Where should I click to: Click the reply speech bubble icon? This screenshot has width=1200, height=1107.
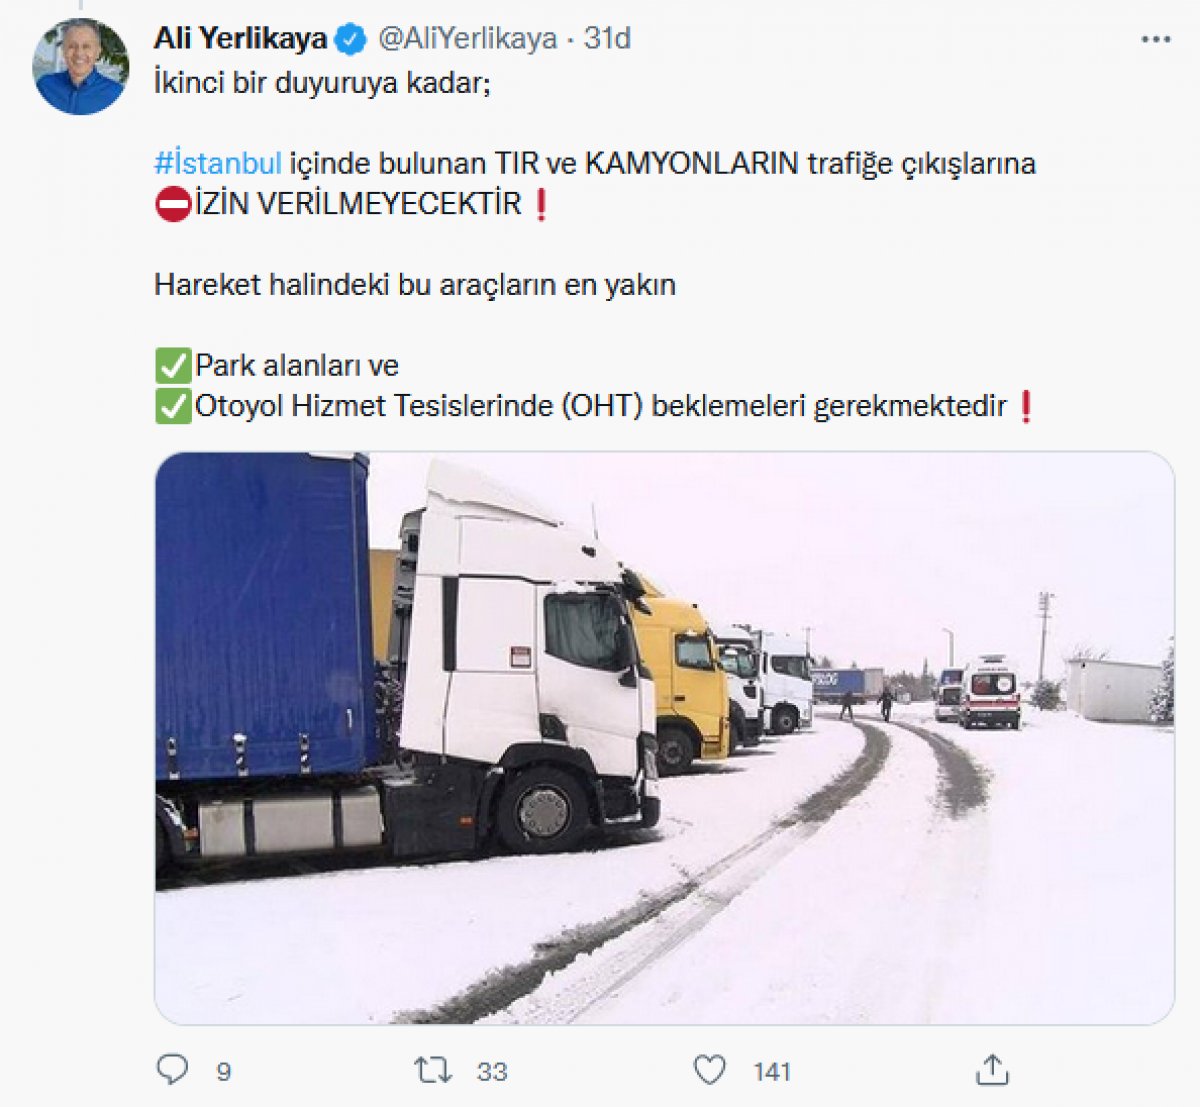pyautogui.click(x=174, y=1070)
